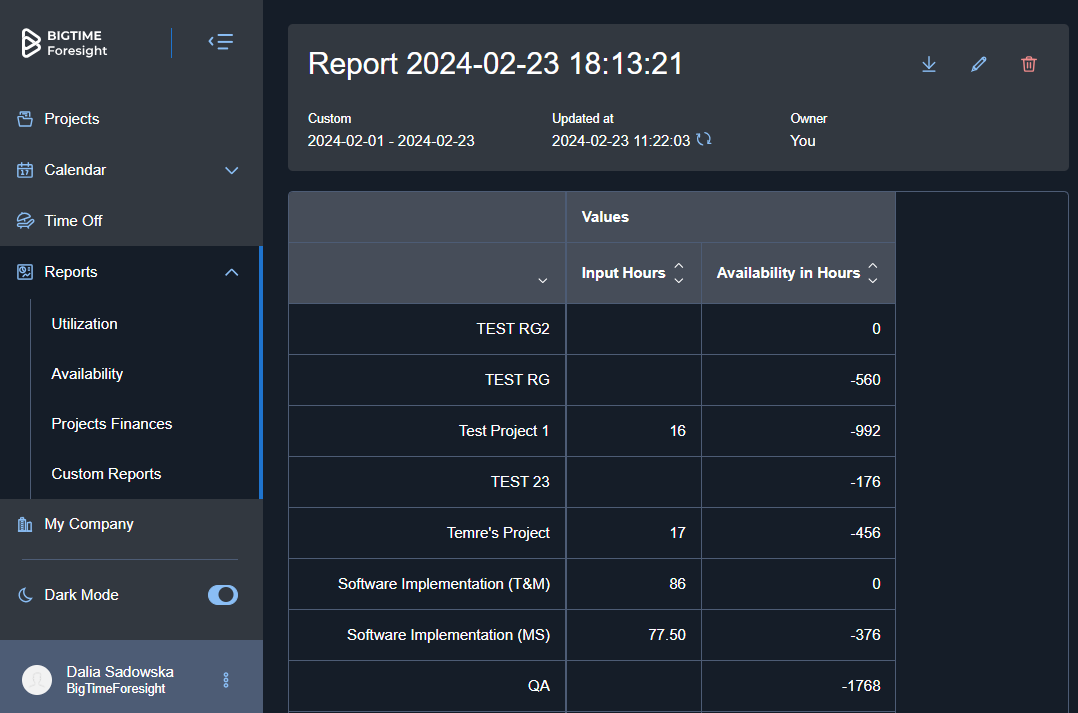Screen dimensions: 1078x713
Task: Click Dalia Sadowska's profile avatar
Action: pyautogui.click(x=37, y=680)
